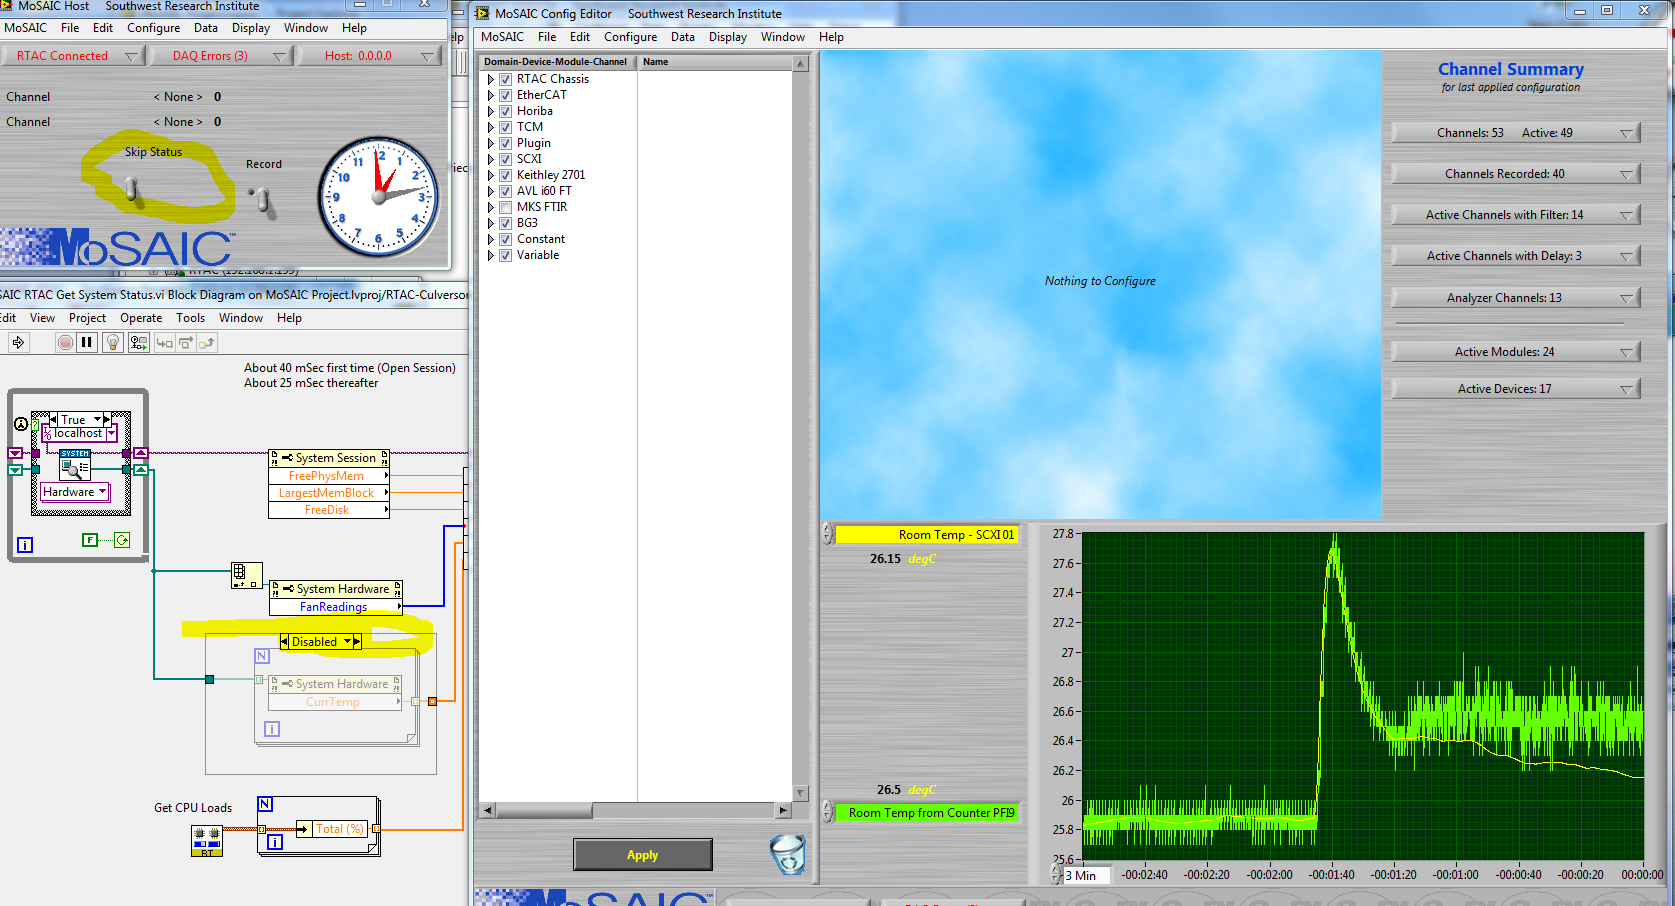Viewport: 1675px width, 906px height.
Task: Click the Apply button
Action: click(x=642, y=855)
